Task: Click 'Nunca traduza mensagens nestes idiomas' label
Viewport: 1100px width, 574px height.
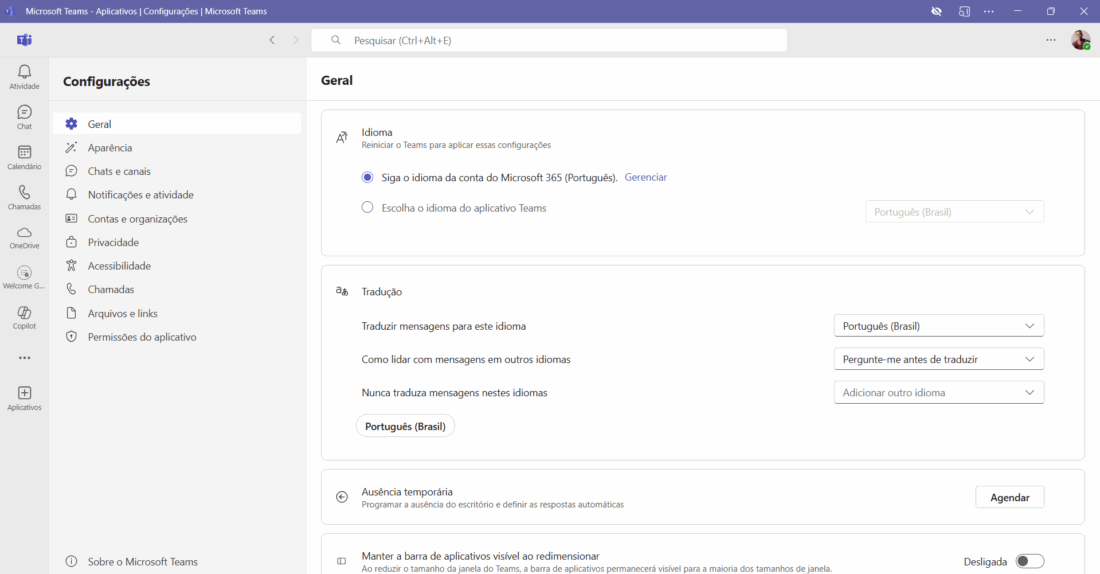Action: 455,392
